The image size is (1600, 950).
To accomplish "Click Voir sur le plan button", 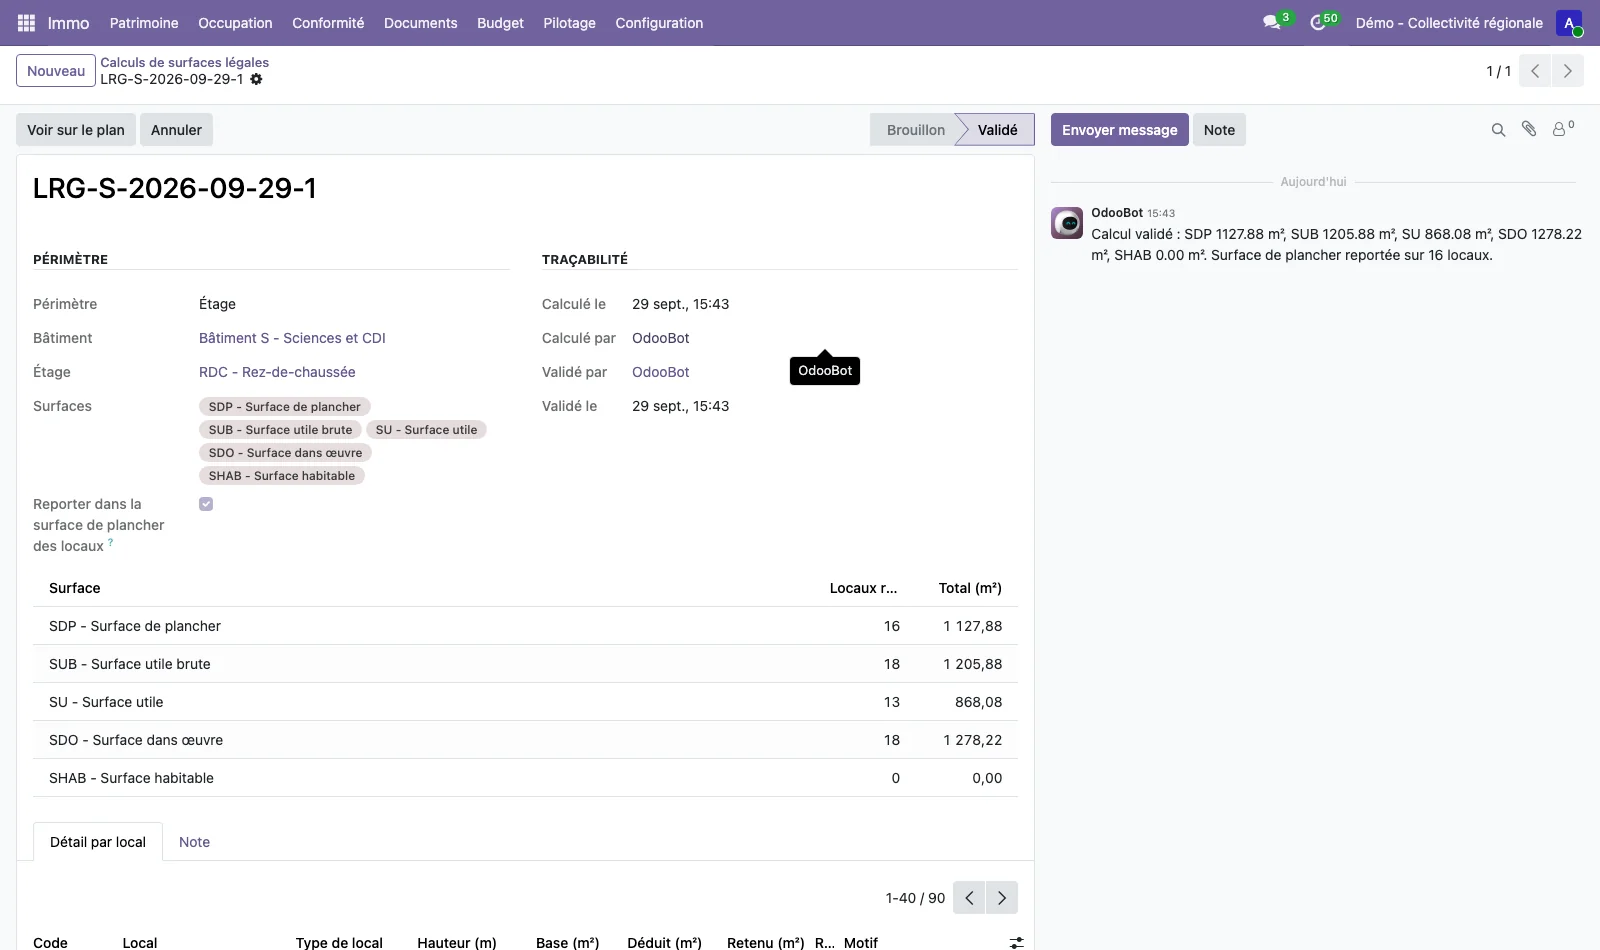I will point(76,130).
